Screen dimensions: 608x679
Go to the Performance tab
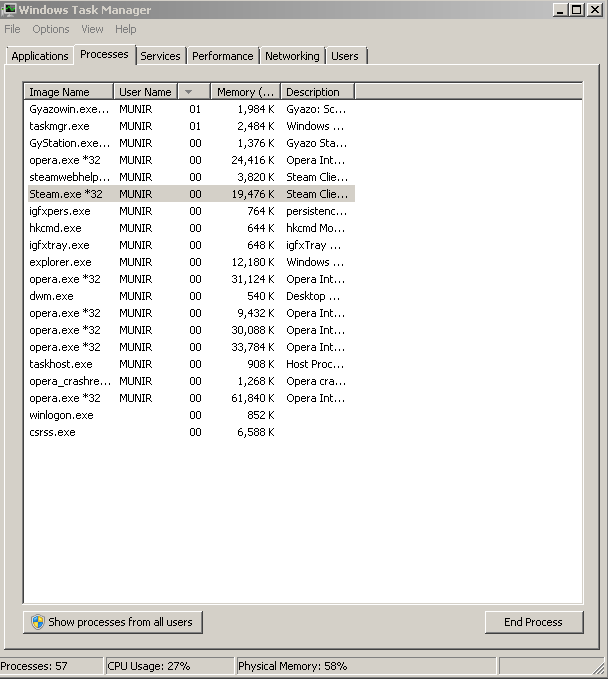(x=223, y=56)
